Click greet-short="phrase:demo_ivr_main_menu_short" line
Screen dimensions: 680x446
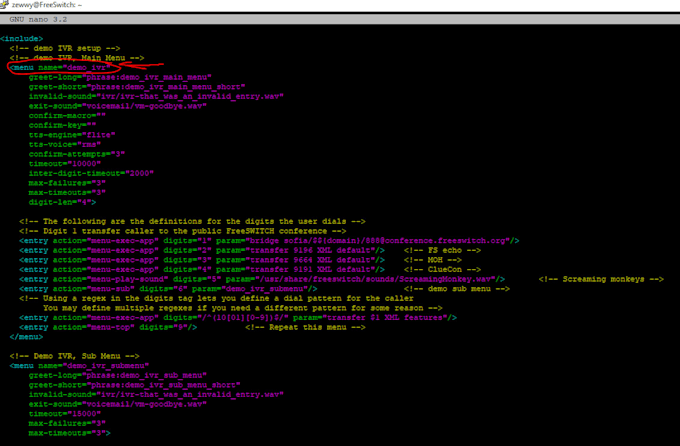pos(137,87)
